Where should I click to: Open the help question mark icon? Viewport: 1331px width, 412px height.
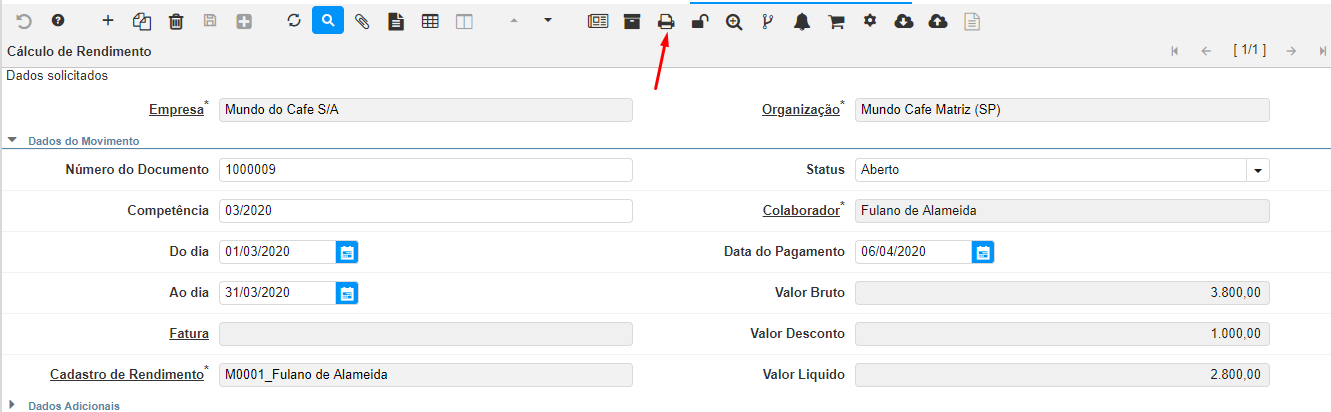click(x=58, y=20)
